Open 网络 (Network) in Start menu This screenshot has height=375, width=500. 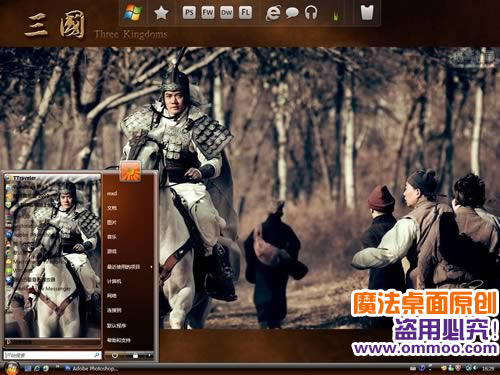(x=112, y=296)
